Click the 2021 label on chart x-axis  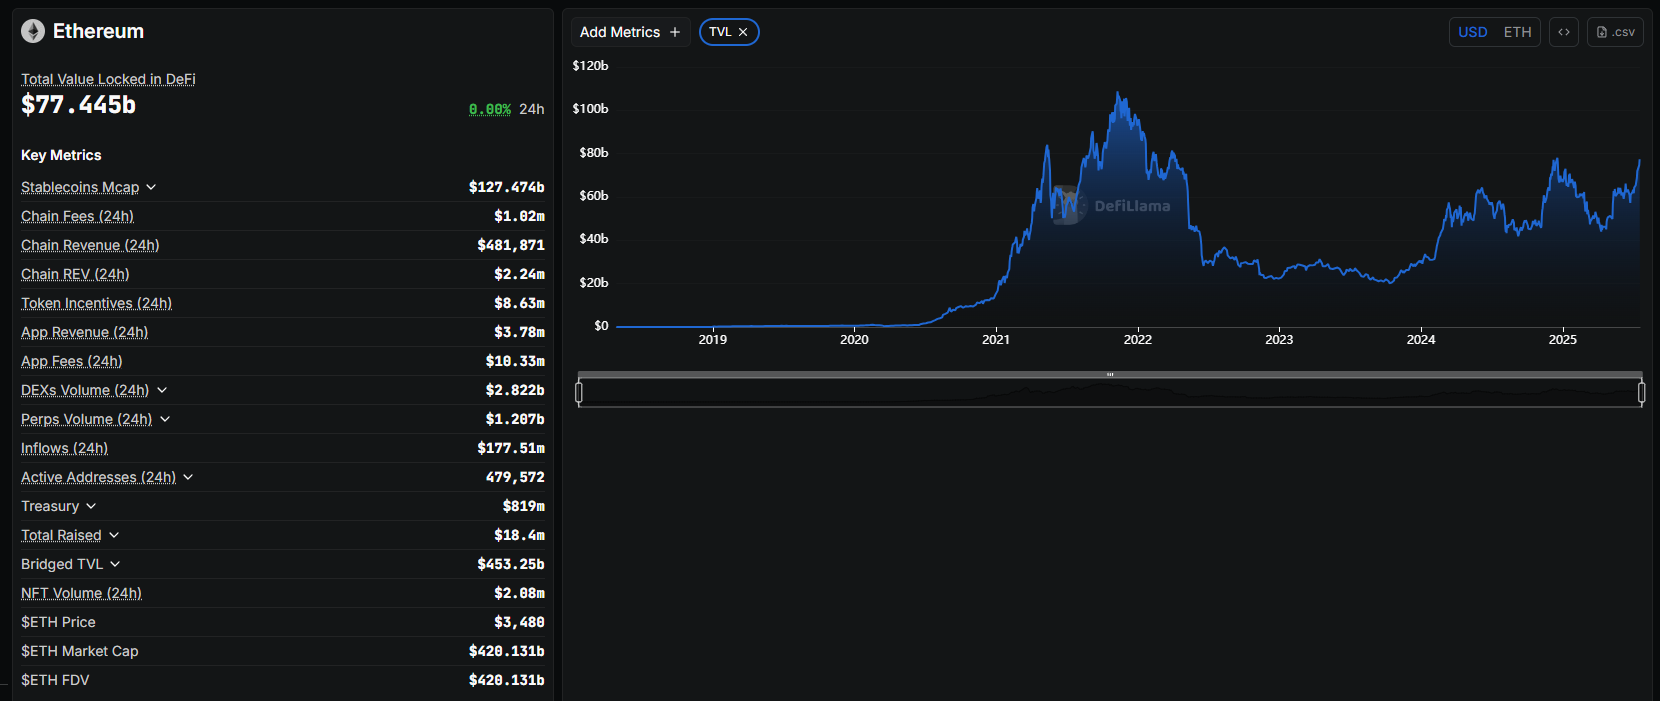pyautogui.click(x=996, y=340)
